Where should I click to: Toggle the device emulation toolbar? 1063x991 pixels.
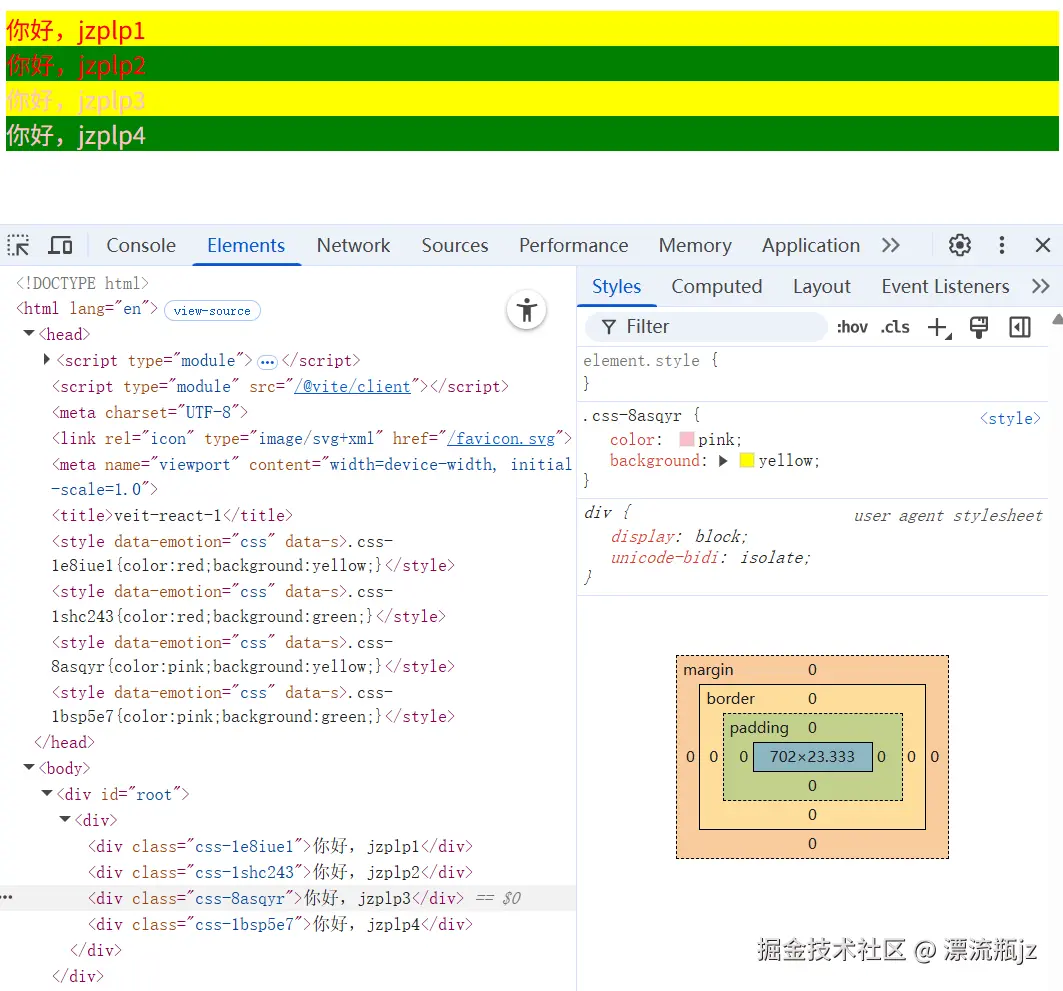pyautogui.click(x=60, y=244)
